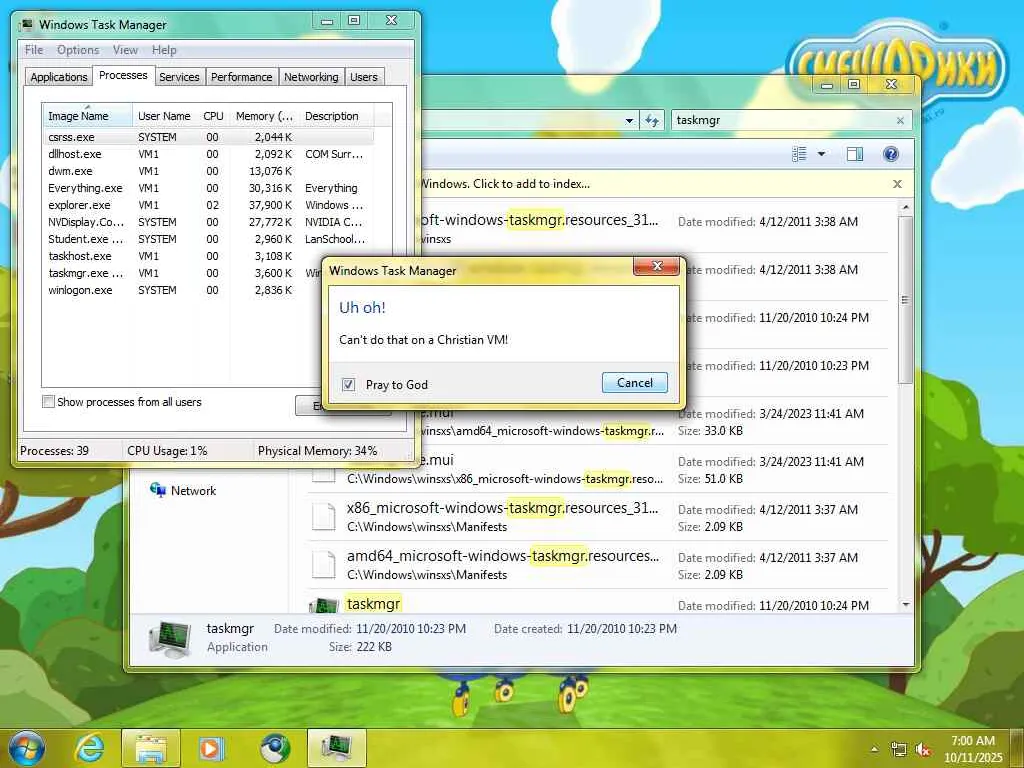Open the clock showing 7:00 AM
Image resolution: width=1024 pixels, height=768 pixels.
coord(973,749)
